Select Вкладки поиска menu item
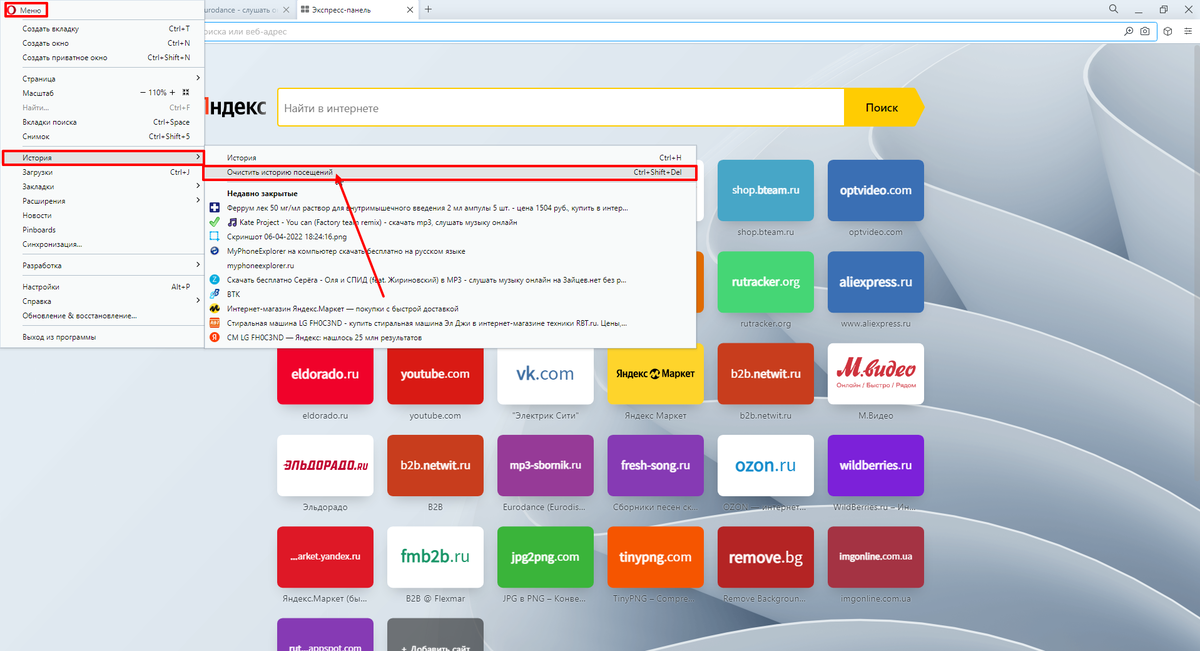Image resolution: width=1200 pixels, height=651 pixels. (x=102, y=122)
